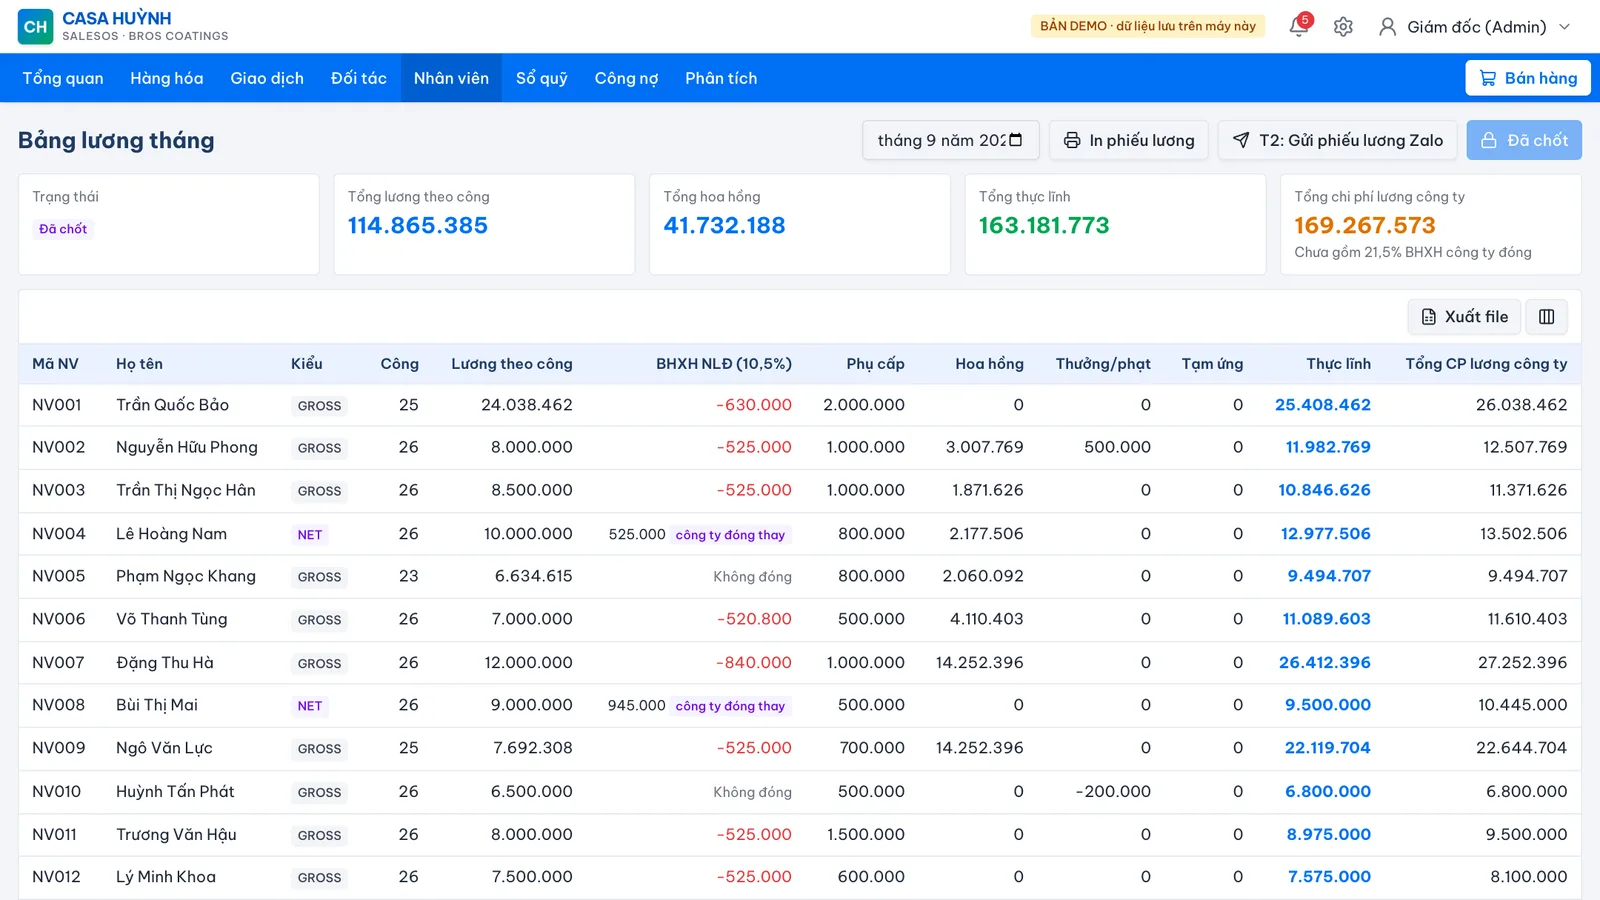Click the Đã chốt status badge
1600x900 pixels.
(x=63, y=229)
